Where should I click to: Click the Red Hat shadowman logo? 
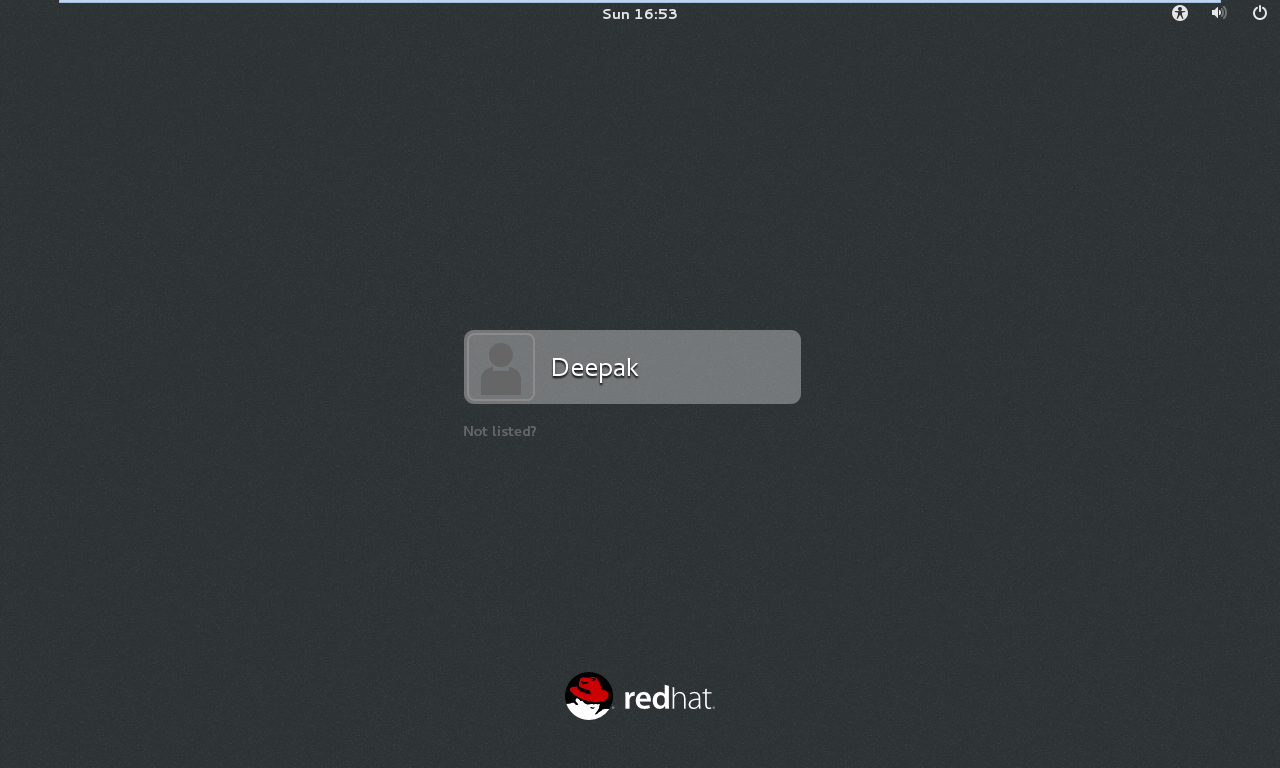pos(589,696)
